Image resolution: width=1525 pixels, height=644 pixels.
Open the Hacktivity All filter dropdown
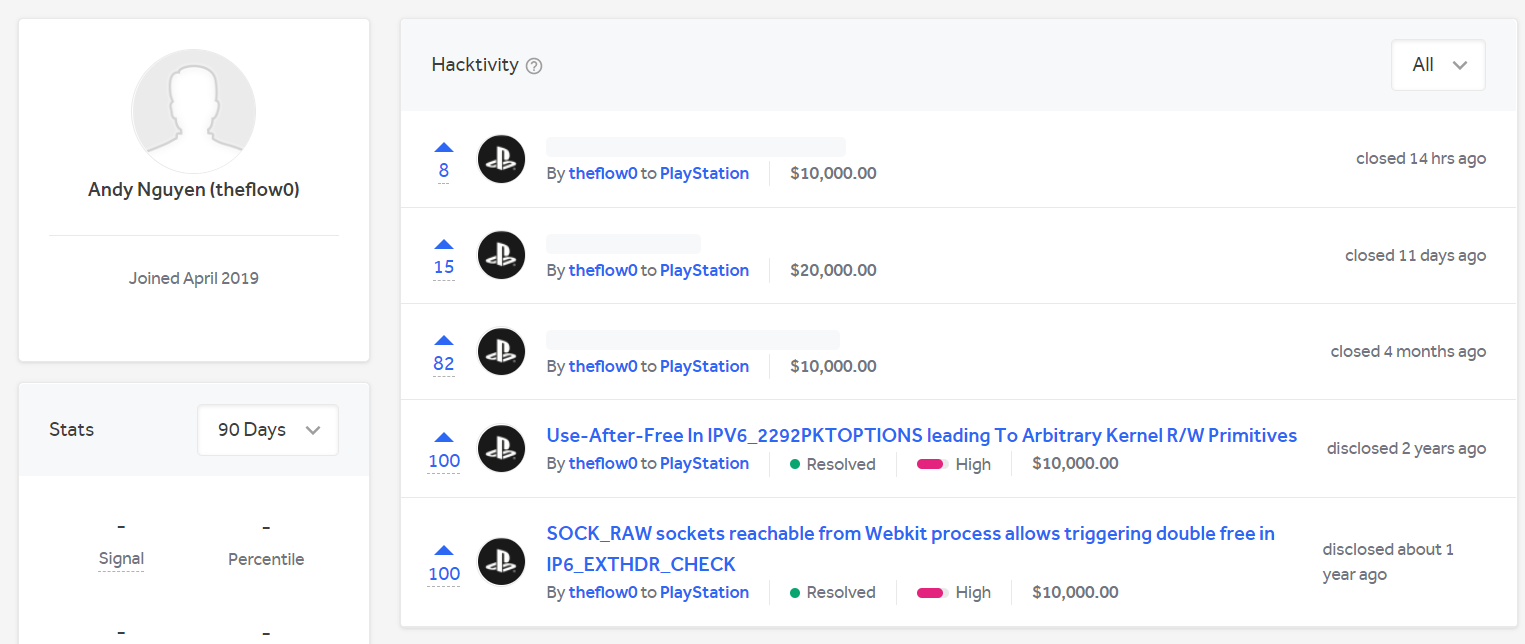(1438, 65)
